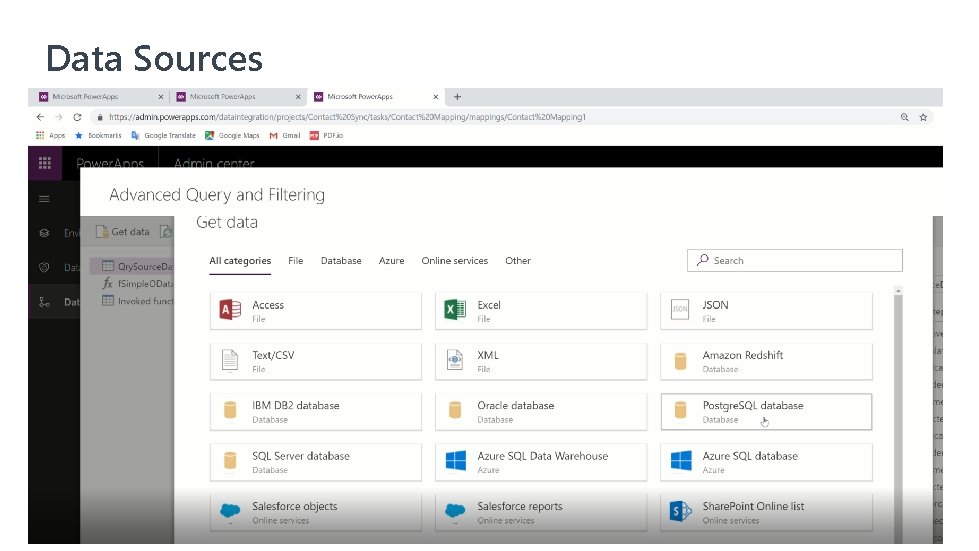Click the PowerApps app launcher waffle icon
Image resolution: width=979 pixels, height=551 pixels.
click(x=44, y=163)
